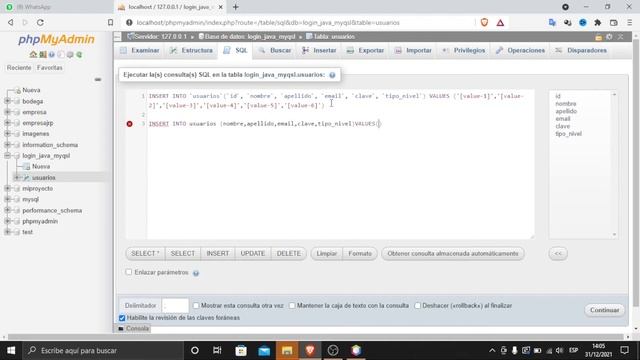
Task: Switch to Examinar tab
Action: point(140,51)
